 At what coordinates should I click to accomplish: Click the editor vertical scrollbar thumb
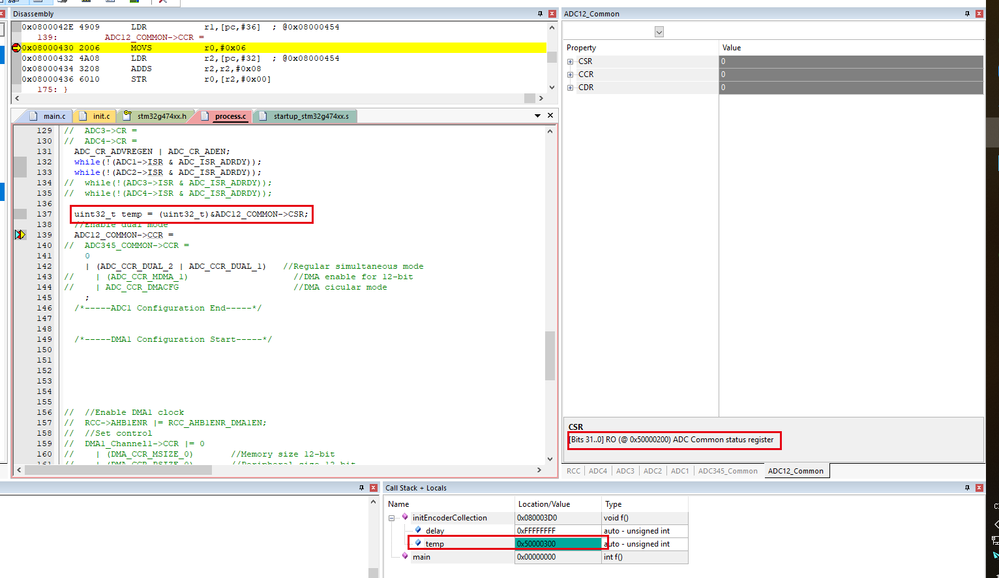[550, 355]
